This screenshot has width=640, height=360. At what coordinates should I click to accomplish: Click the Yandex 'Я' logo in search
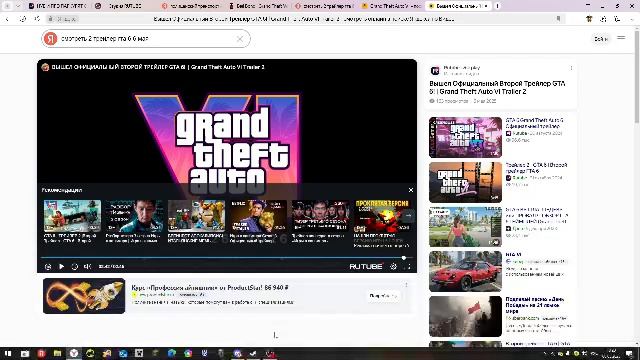tap(51, 39)
